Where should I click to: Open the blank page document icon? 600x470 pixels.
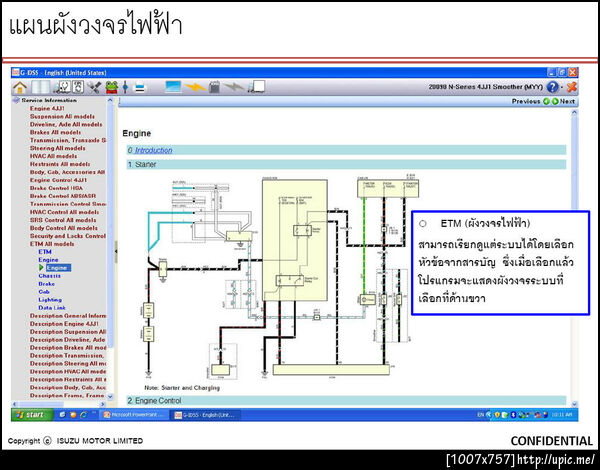pos(257,87)
